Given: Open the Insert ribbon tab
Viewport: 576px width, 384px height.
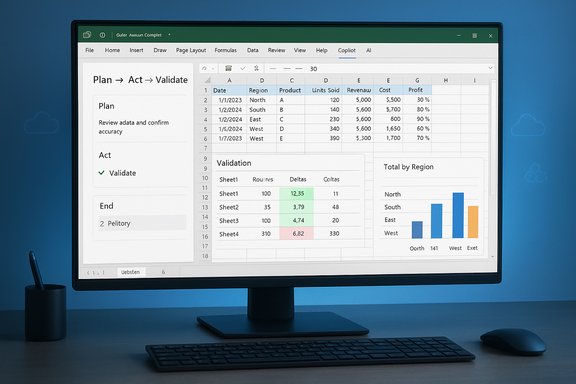Looking at the screenshot, I should (136, 50).
